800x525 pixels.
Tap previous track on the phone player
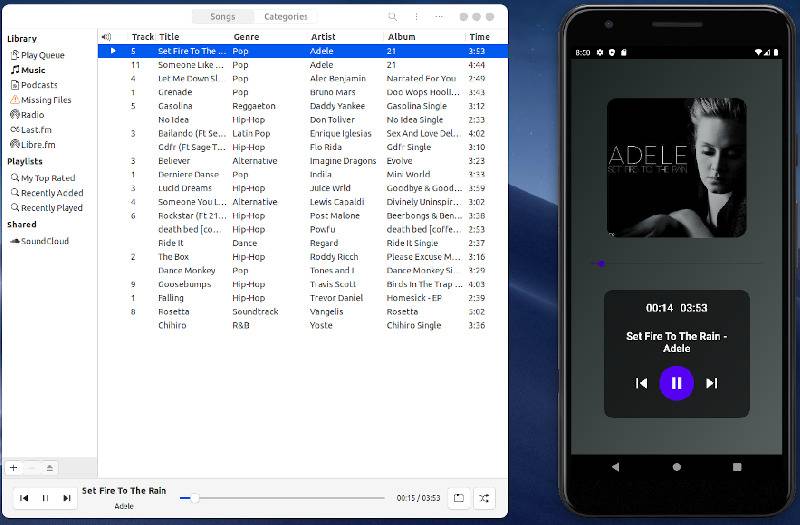click(x=641, y=383)
